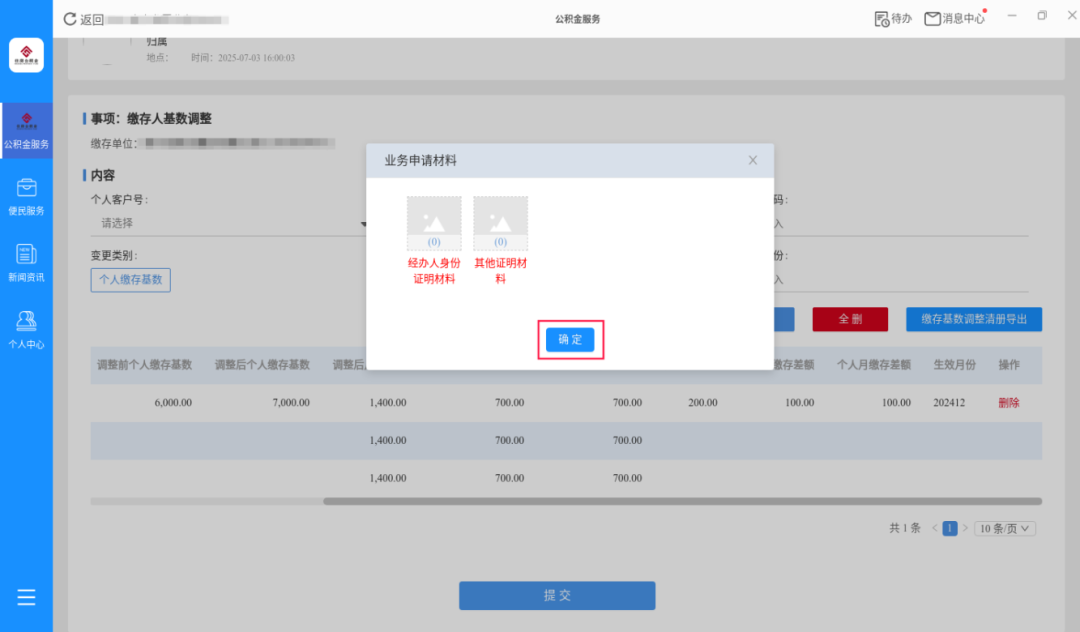
Task: Click the 202412 effective month cell
Action: point(949,403)
